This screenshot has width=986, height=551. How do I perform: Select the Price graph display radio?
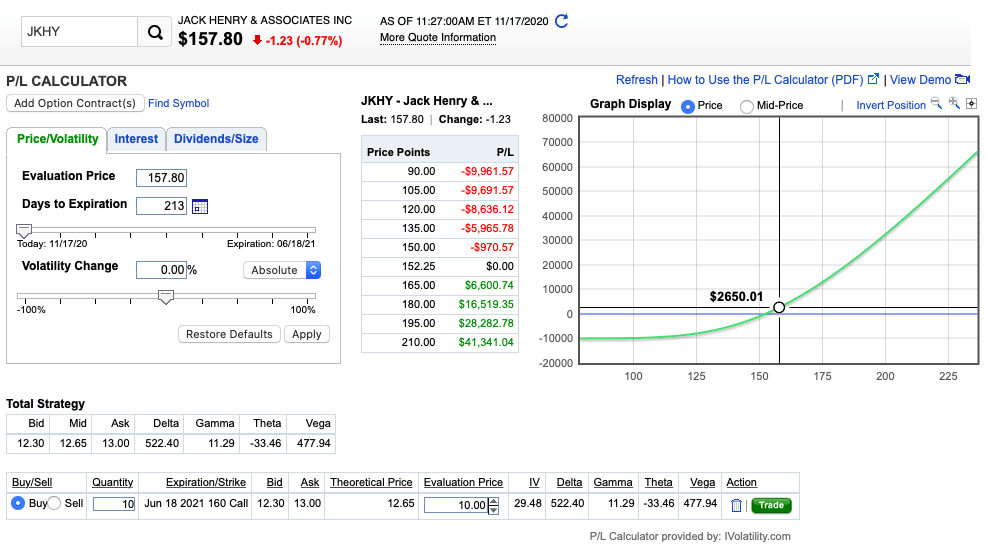pyautogui.click(x=688, y=106)
